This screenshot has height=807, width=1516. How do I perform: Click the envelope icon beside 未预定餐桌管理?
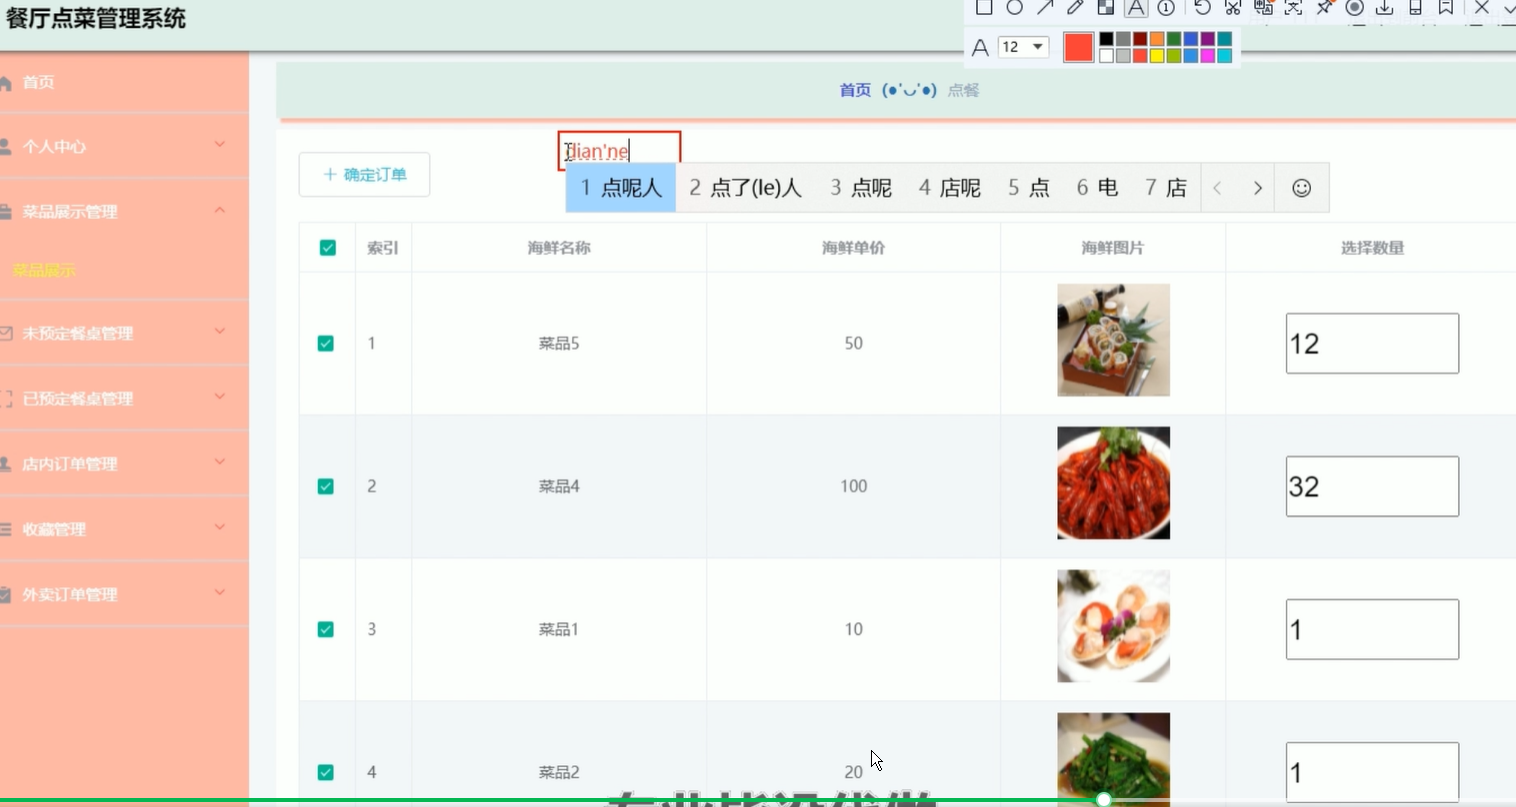[6, 333]
